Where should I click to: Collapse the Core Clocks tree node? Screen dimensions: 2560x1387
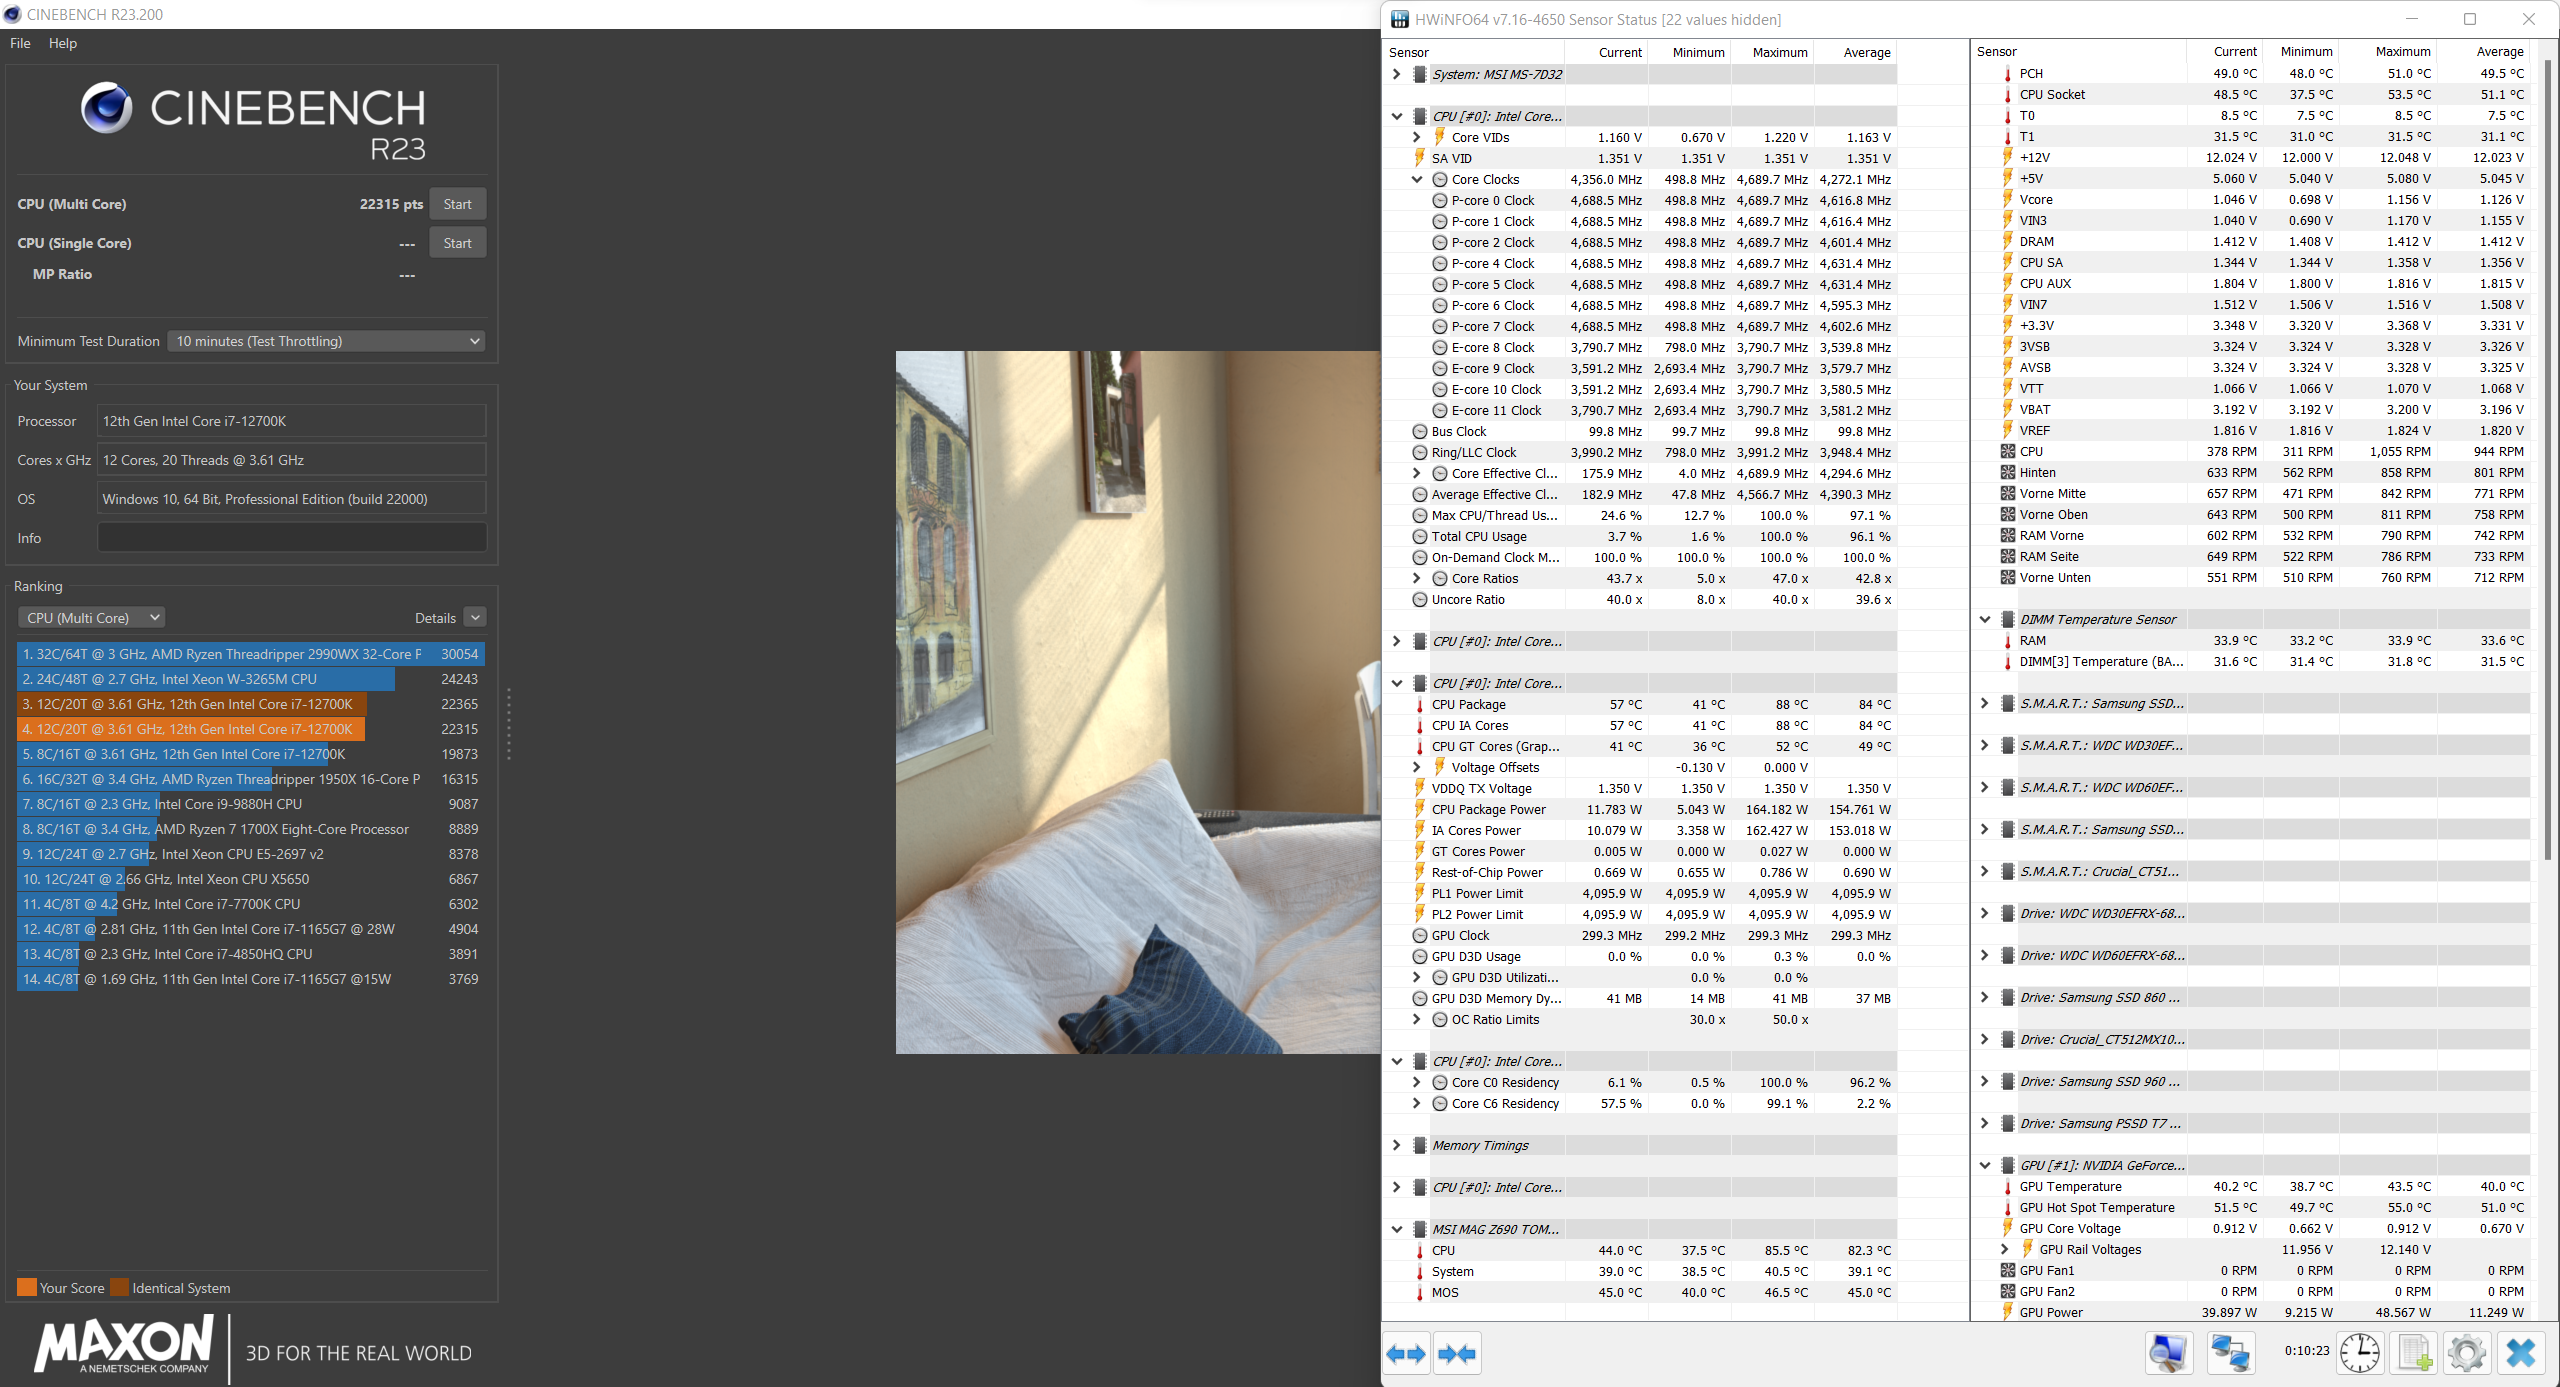(1417, 180)
